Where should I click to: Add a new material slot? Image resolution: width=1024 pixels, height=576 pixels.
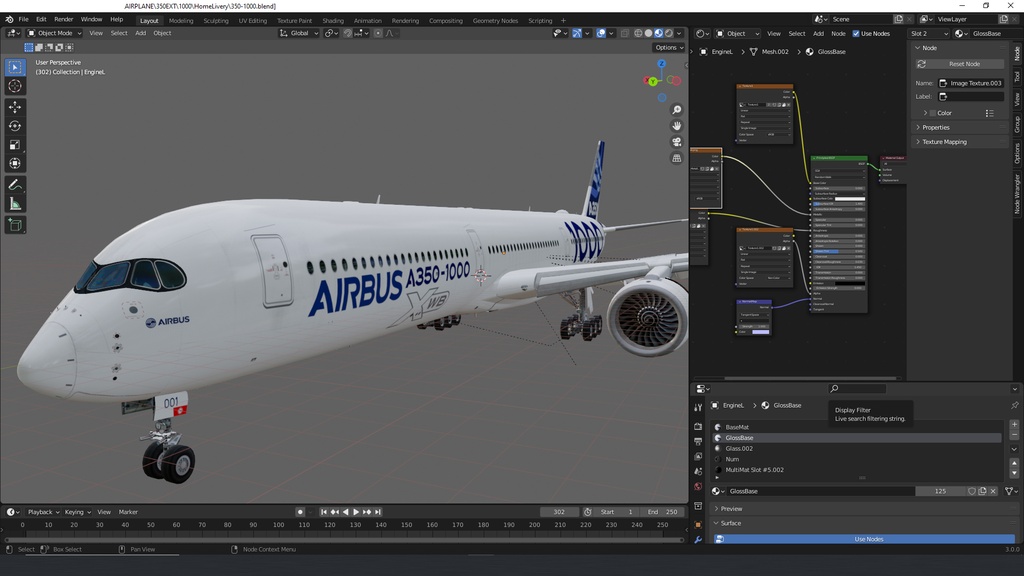pyautogui.click(x=1014, y=425)
